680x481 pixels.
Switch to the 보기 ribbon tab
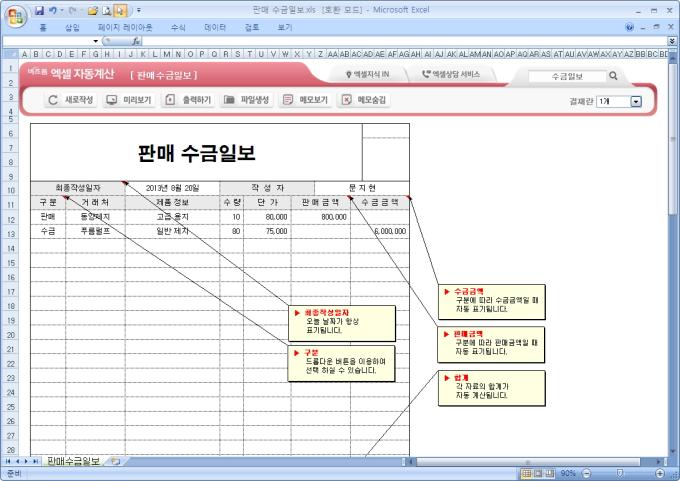pos(284,27)
